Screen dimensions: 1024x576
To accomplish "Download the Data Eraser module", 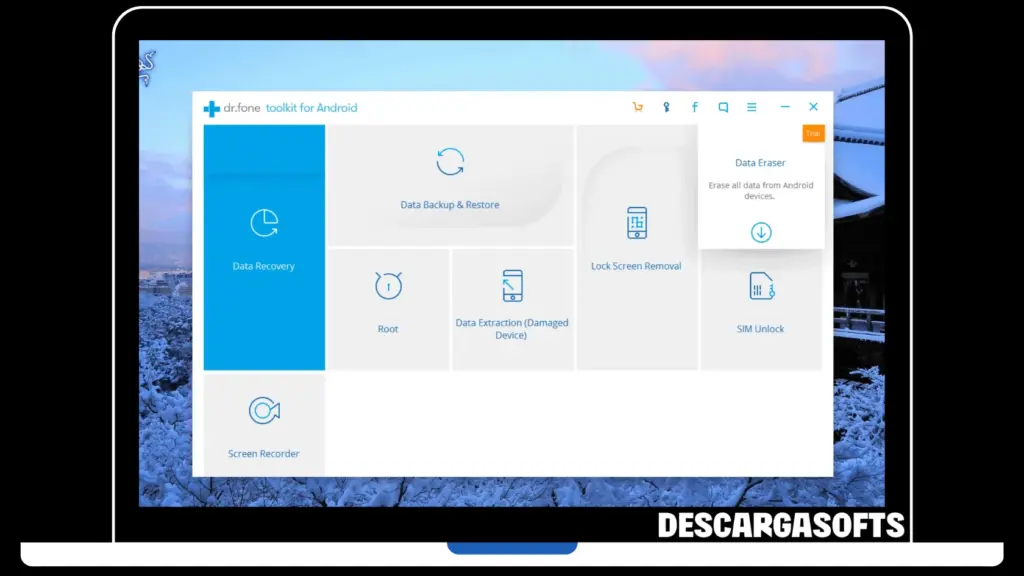I will pos(761,231).
